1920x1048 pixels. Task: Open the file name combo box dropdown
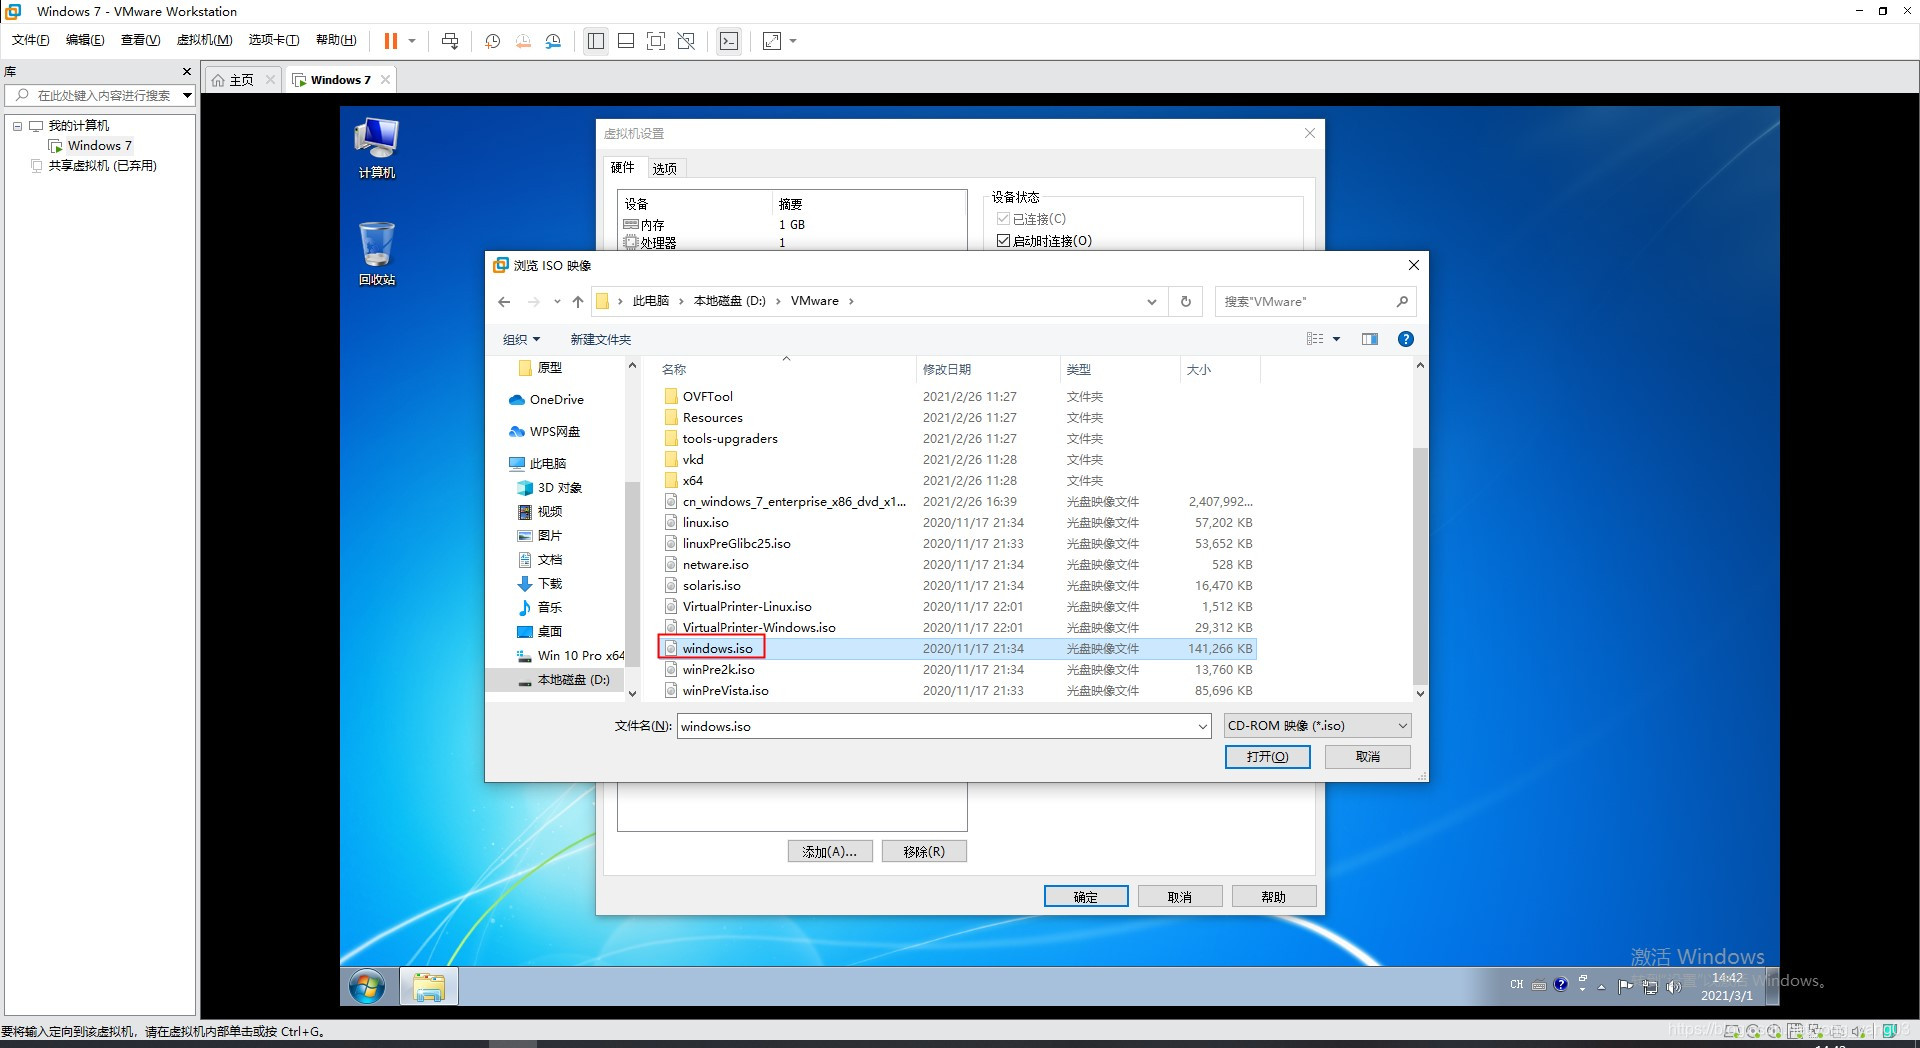pyautogui.click(x=1202, y=727)
